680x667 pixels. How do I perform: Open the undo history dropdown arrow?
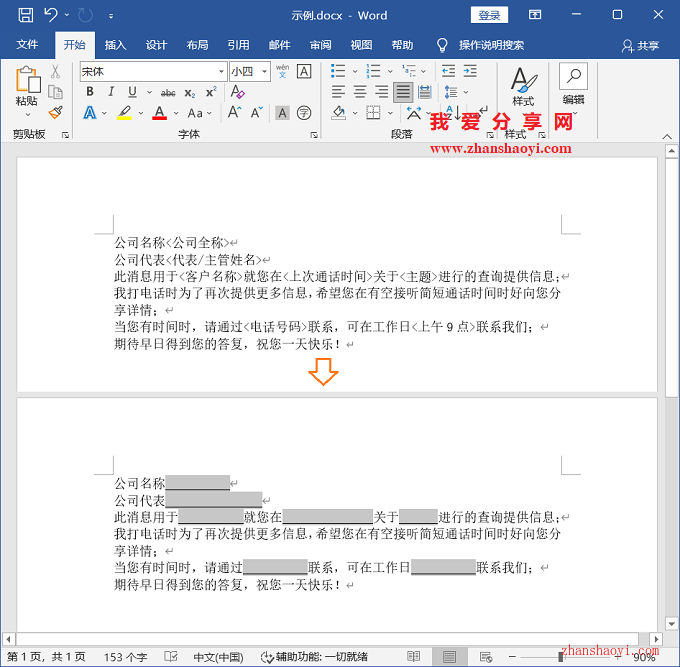click(x=67, y=16)
